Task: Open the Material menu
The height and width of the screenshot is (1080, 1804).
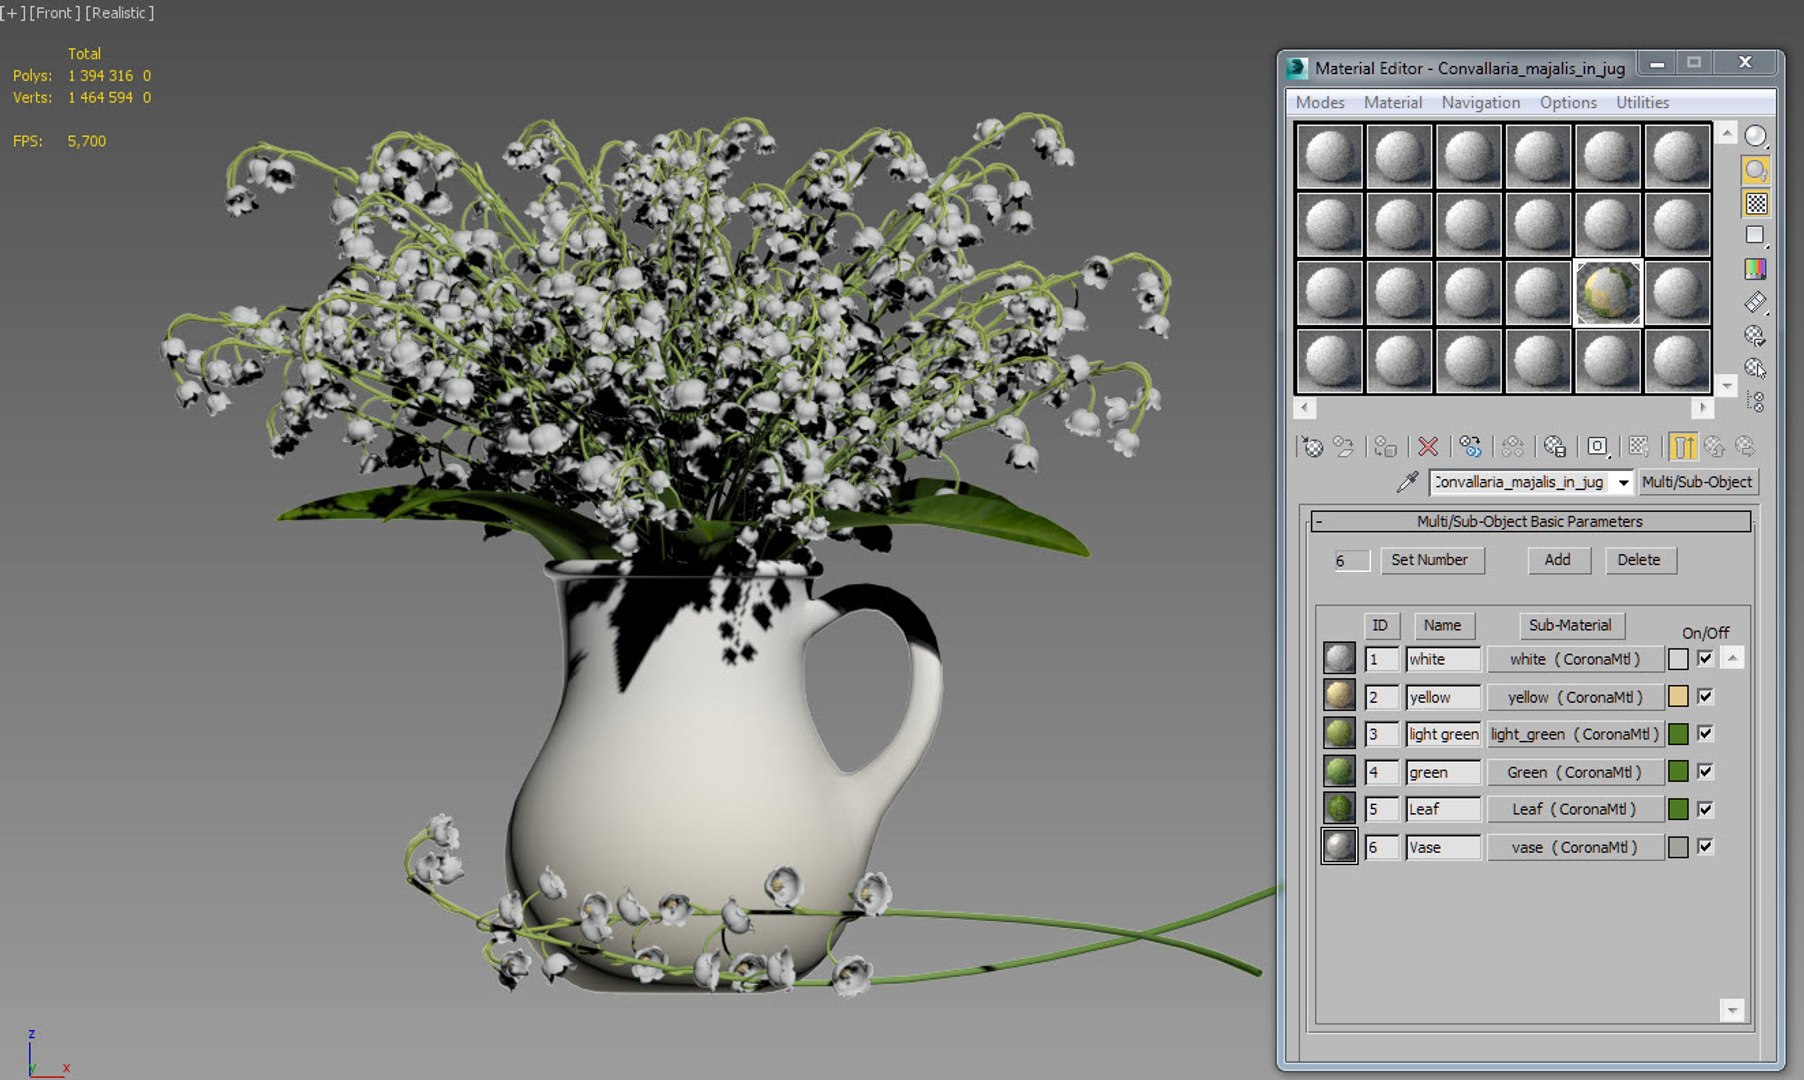Action: (1393, 103)
